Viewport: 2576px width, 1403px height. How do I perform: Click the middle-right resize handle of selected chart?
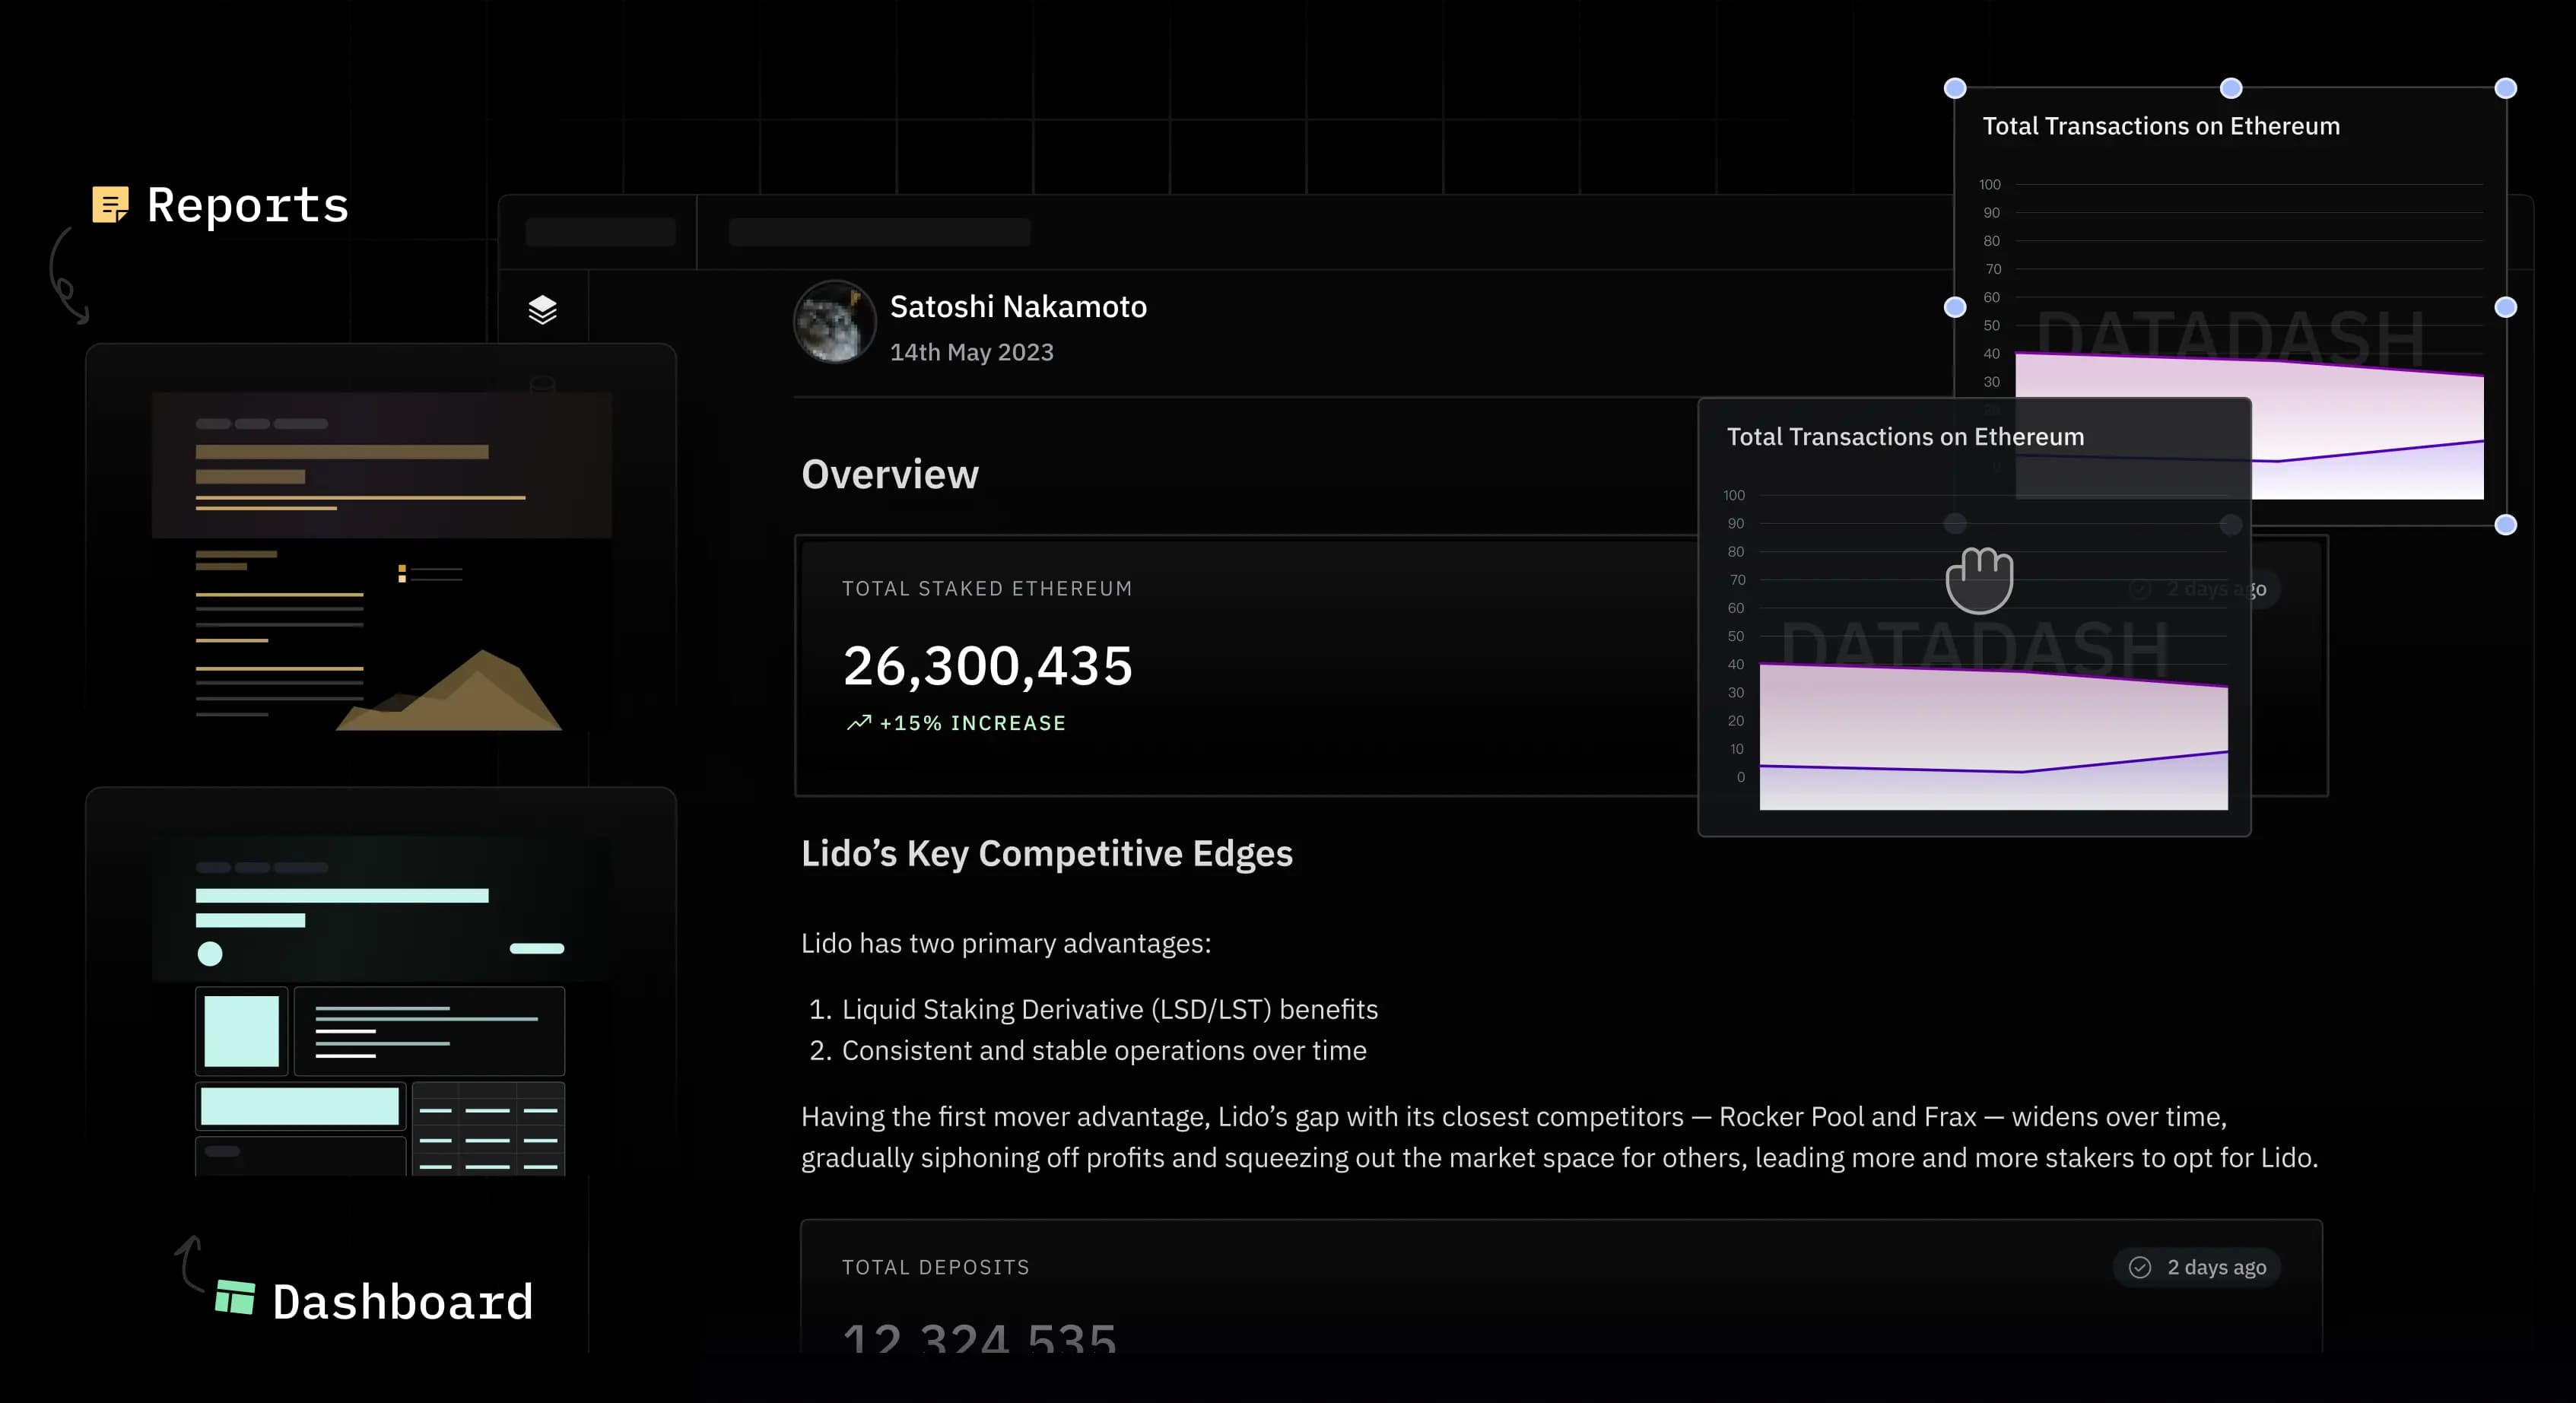[2505, 307]
